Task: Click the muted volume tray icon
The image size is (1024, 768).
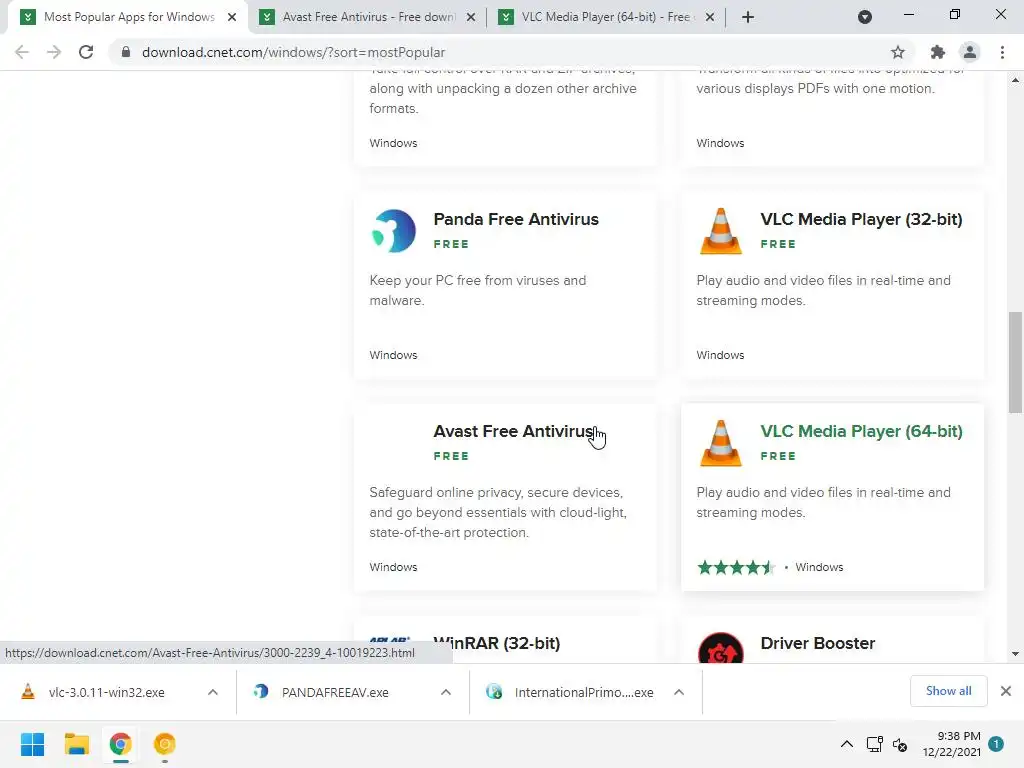Action: tap(901, 744)
